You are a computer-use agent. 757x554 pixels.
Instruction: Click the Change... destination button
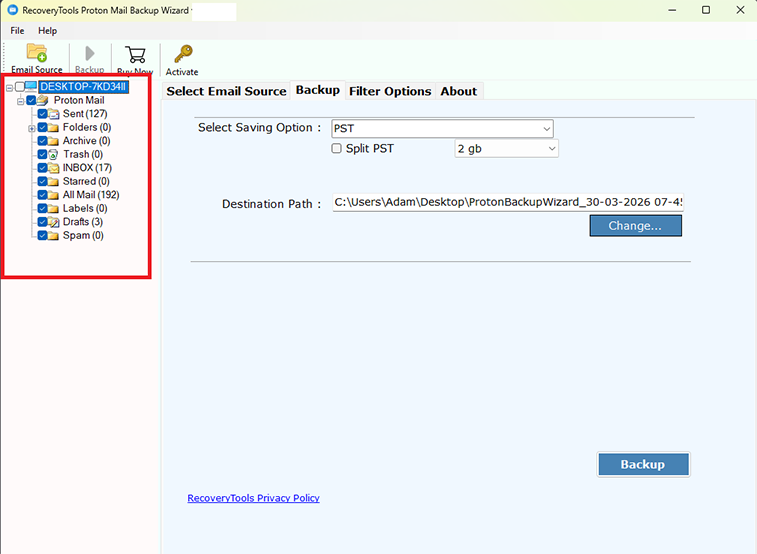pos(635,226)
